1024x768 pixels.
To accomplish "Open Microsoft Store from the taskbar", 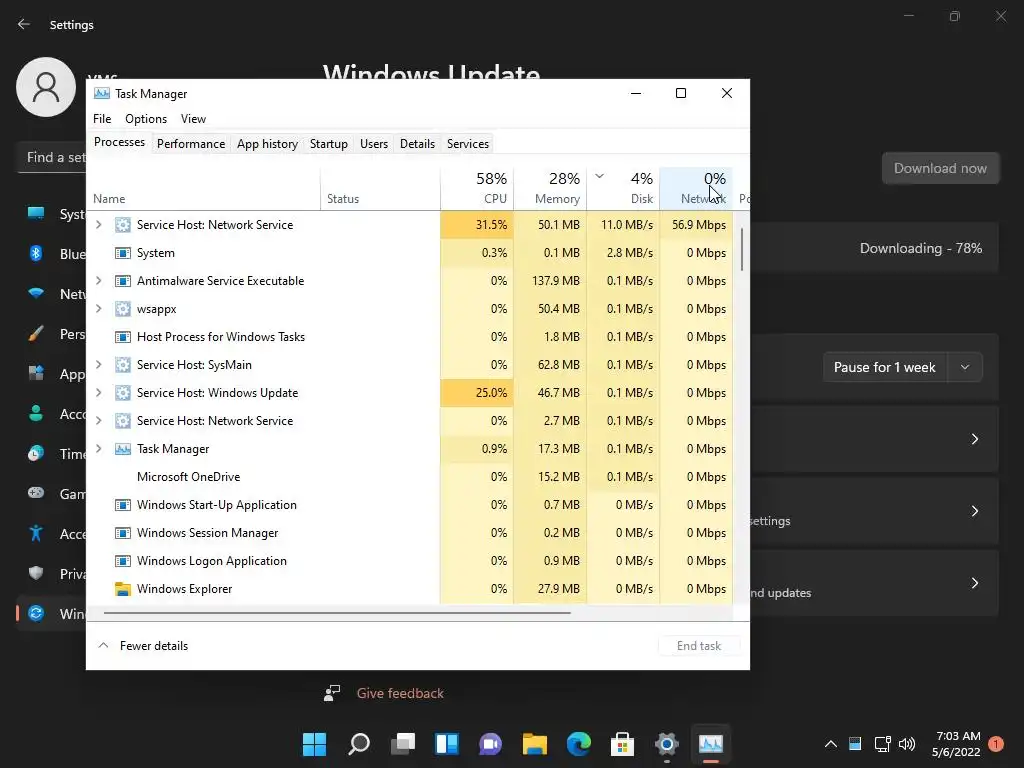I will point(622,744).
